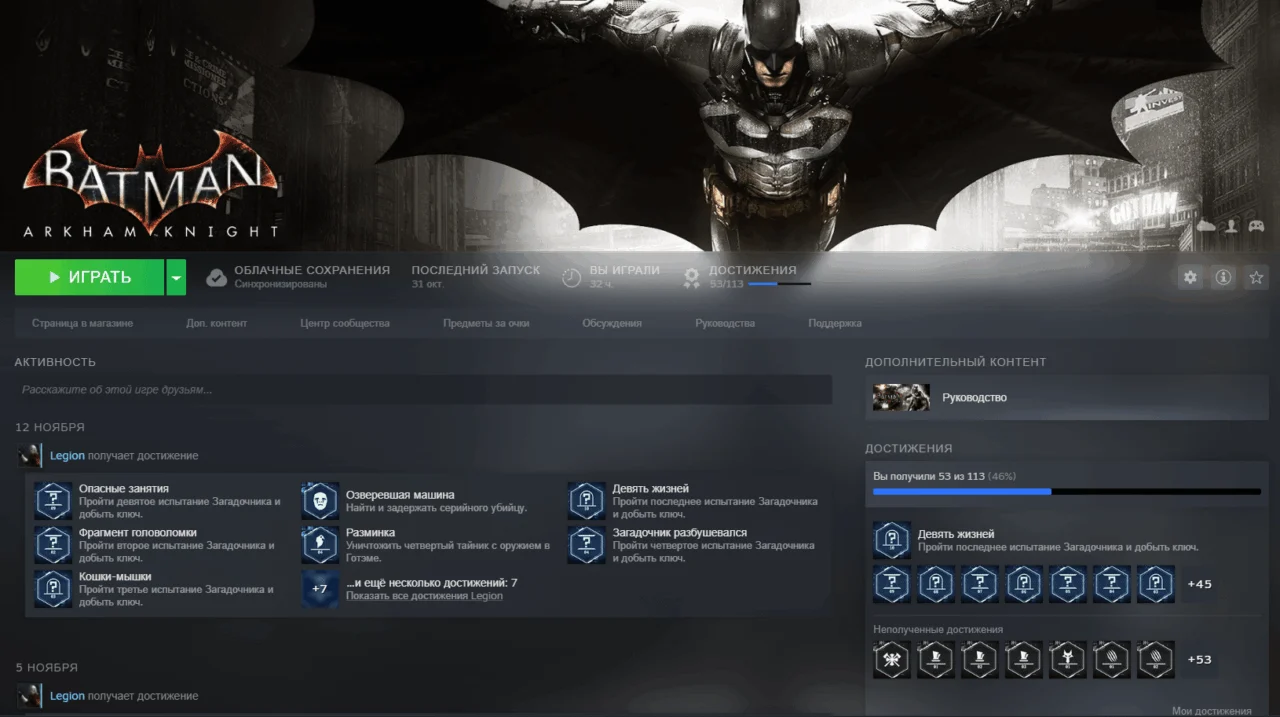Open the Страница в магазине tab
Image resolution: width=1280 pixels, height=717 pixels.
click(82, 323)
